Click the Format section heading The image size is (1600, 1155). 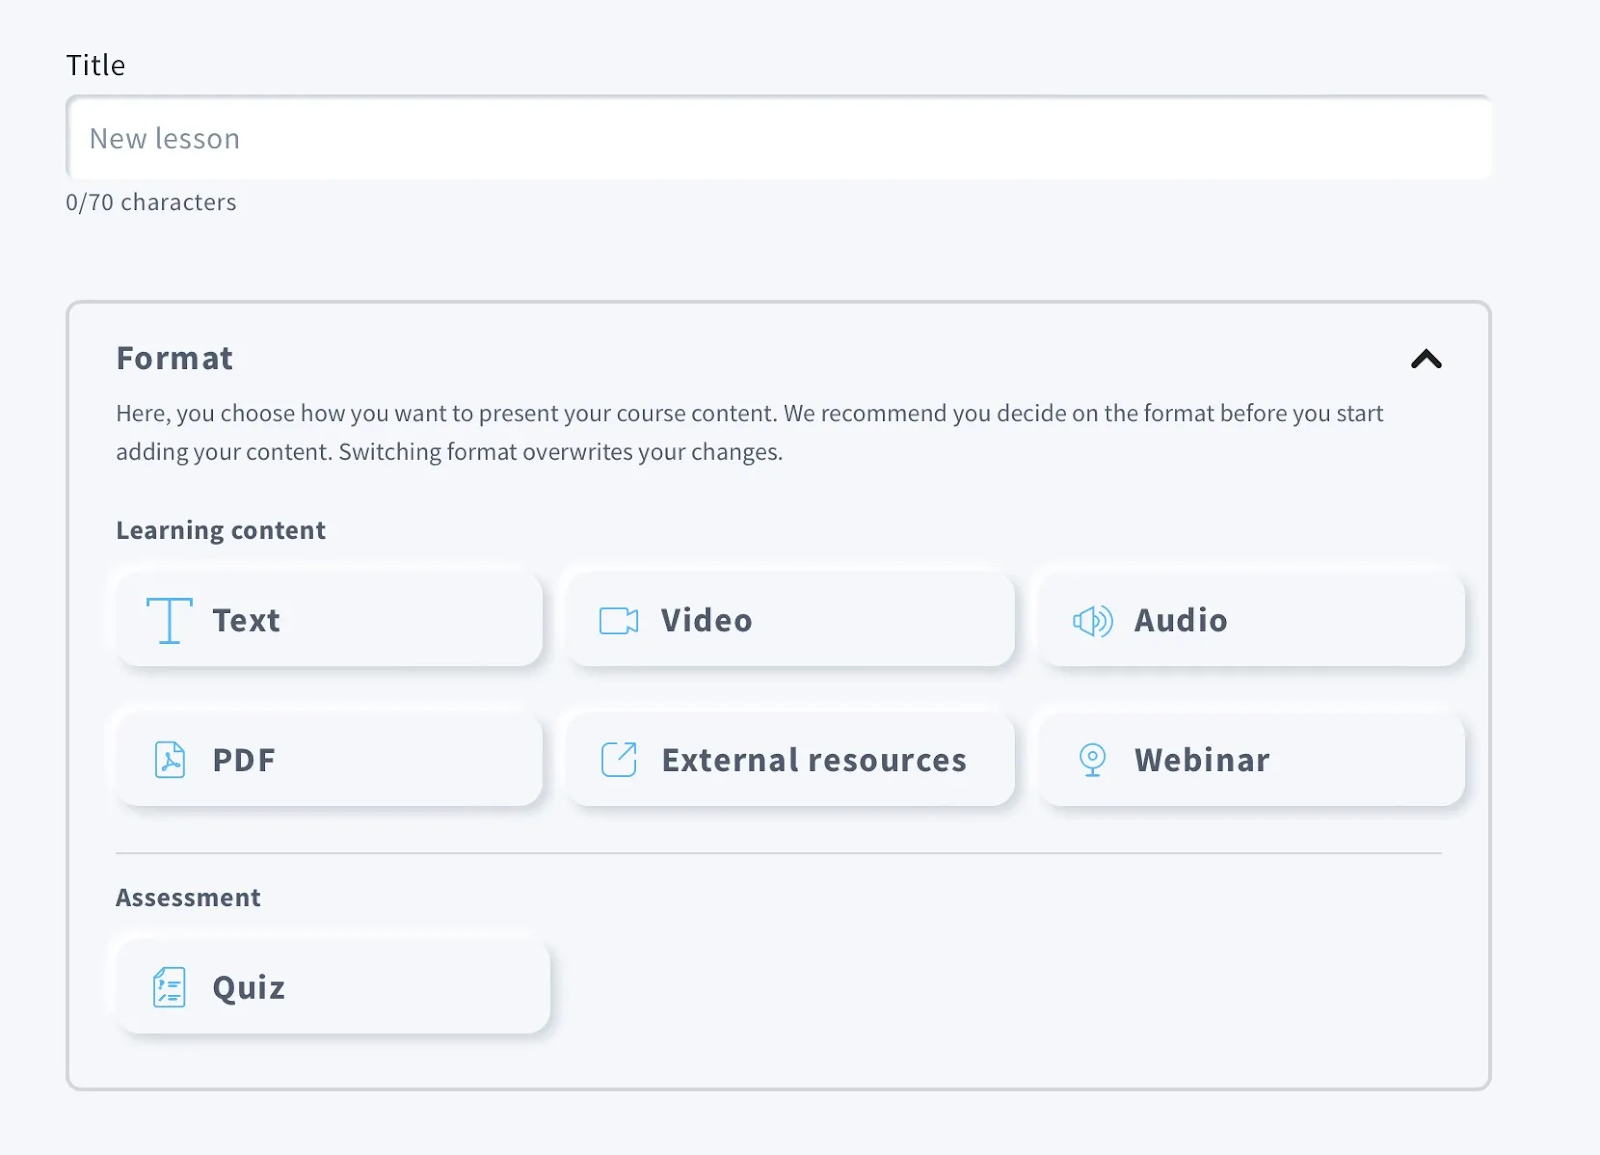coord(174,358)
